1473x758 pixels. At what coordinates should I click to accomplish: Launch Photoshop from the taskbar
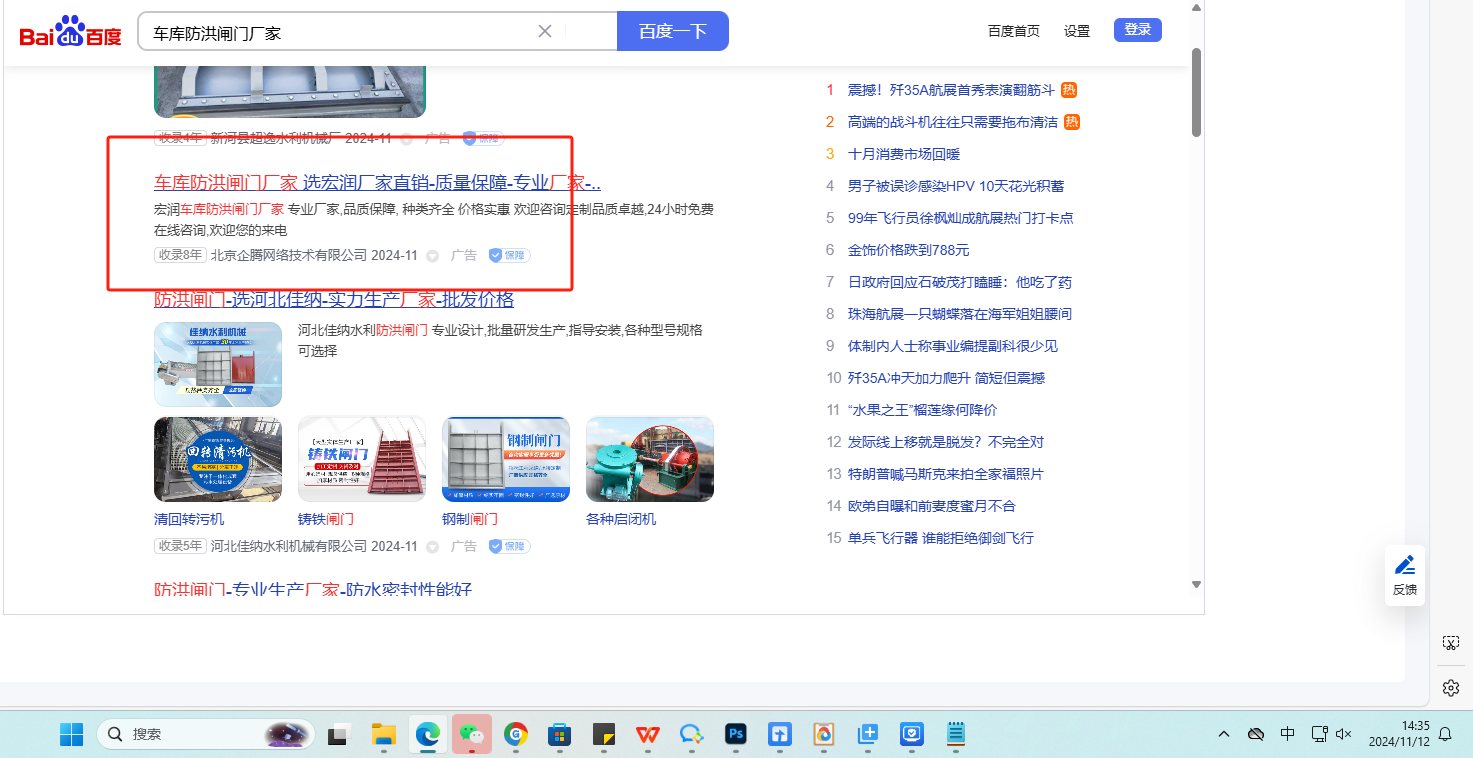pyautogui.click(x=736, y=734)
